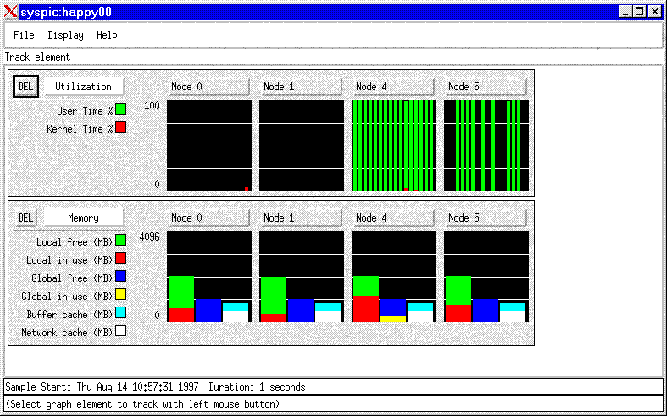The image size is (667, 416).
Task: Click cyan Buffer cache legend swatch
Action: tap(120, 313)
